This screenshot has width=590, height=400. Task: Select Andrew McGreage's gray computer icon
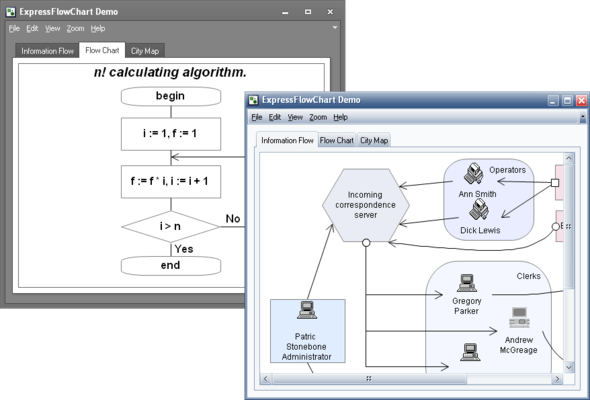coord(519,317)
